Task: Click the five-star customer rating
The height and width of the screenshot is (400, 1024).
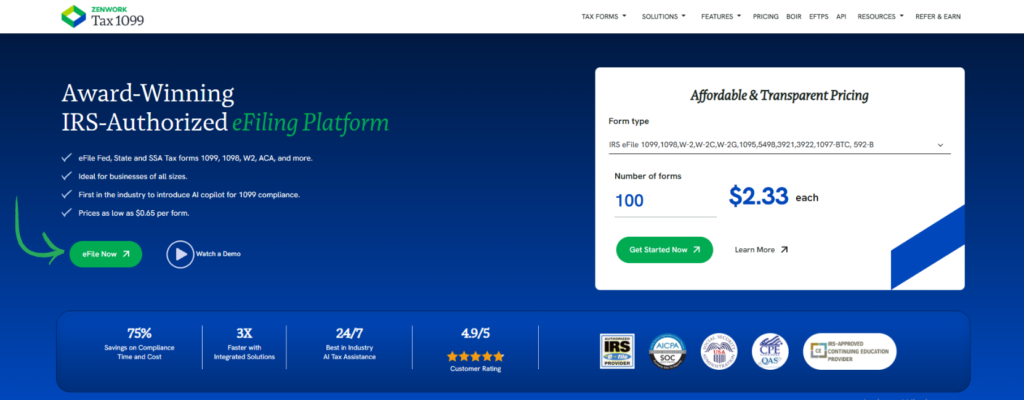Action: click(475, 356)
